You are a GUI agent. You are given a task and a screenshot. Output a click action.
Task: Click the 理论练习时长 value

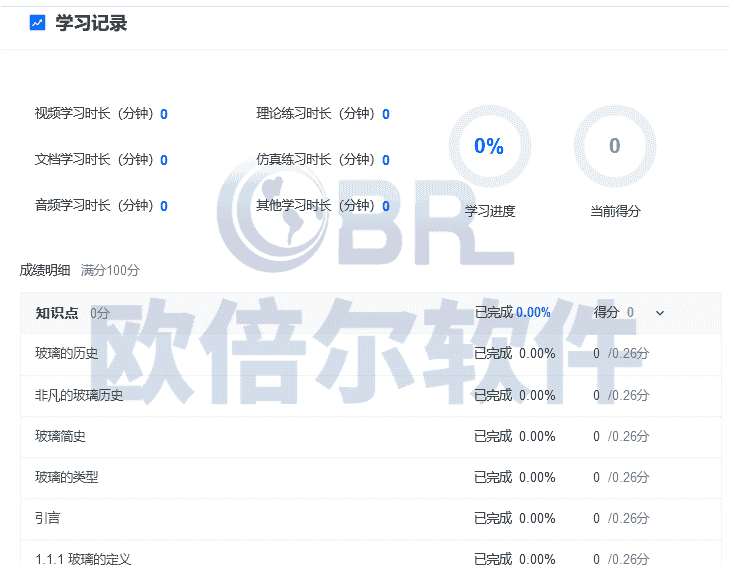pos(386,114)
